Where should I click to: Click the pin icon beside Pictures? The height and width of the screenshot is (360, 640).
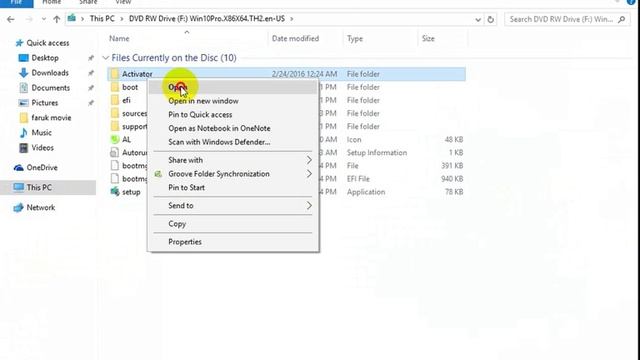[91, 103]
